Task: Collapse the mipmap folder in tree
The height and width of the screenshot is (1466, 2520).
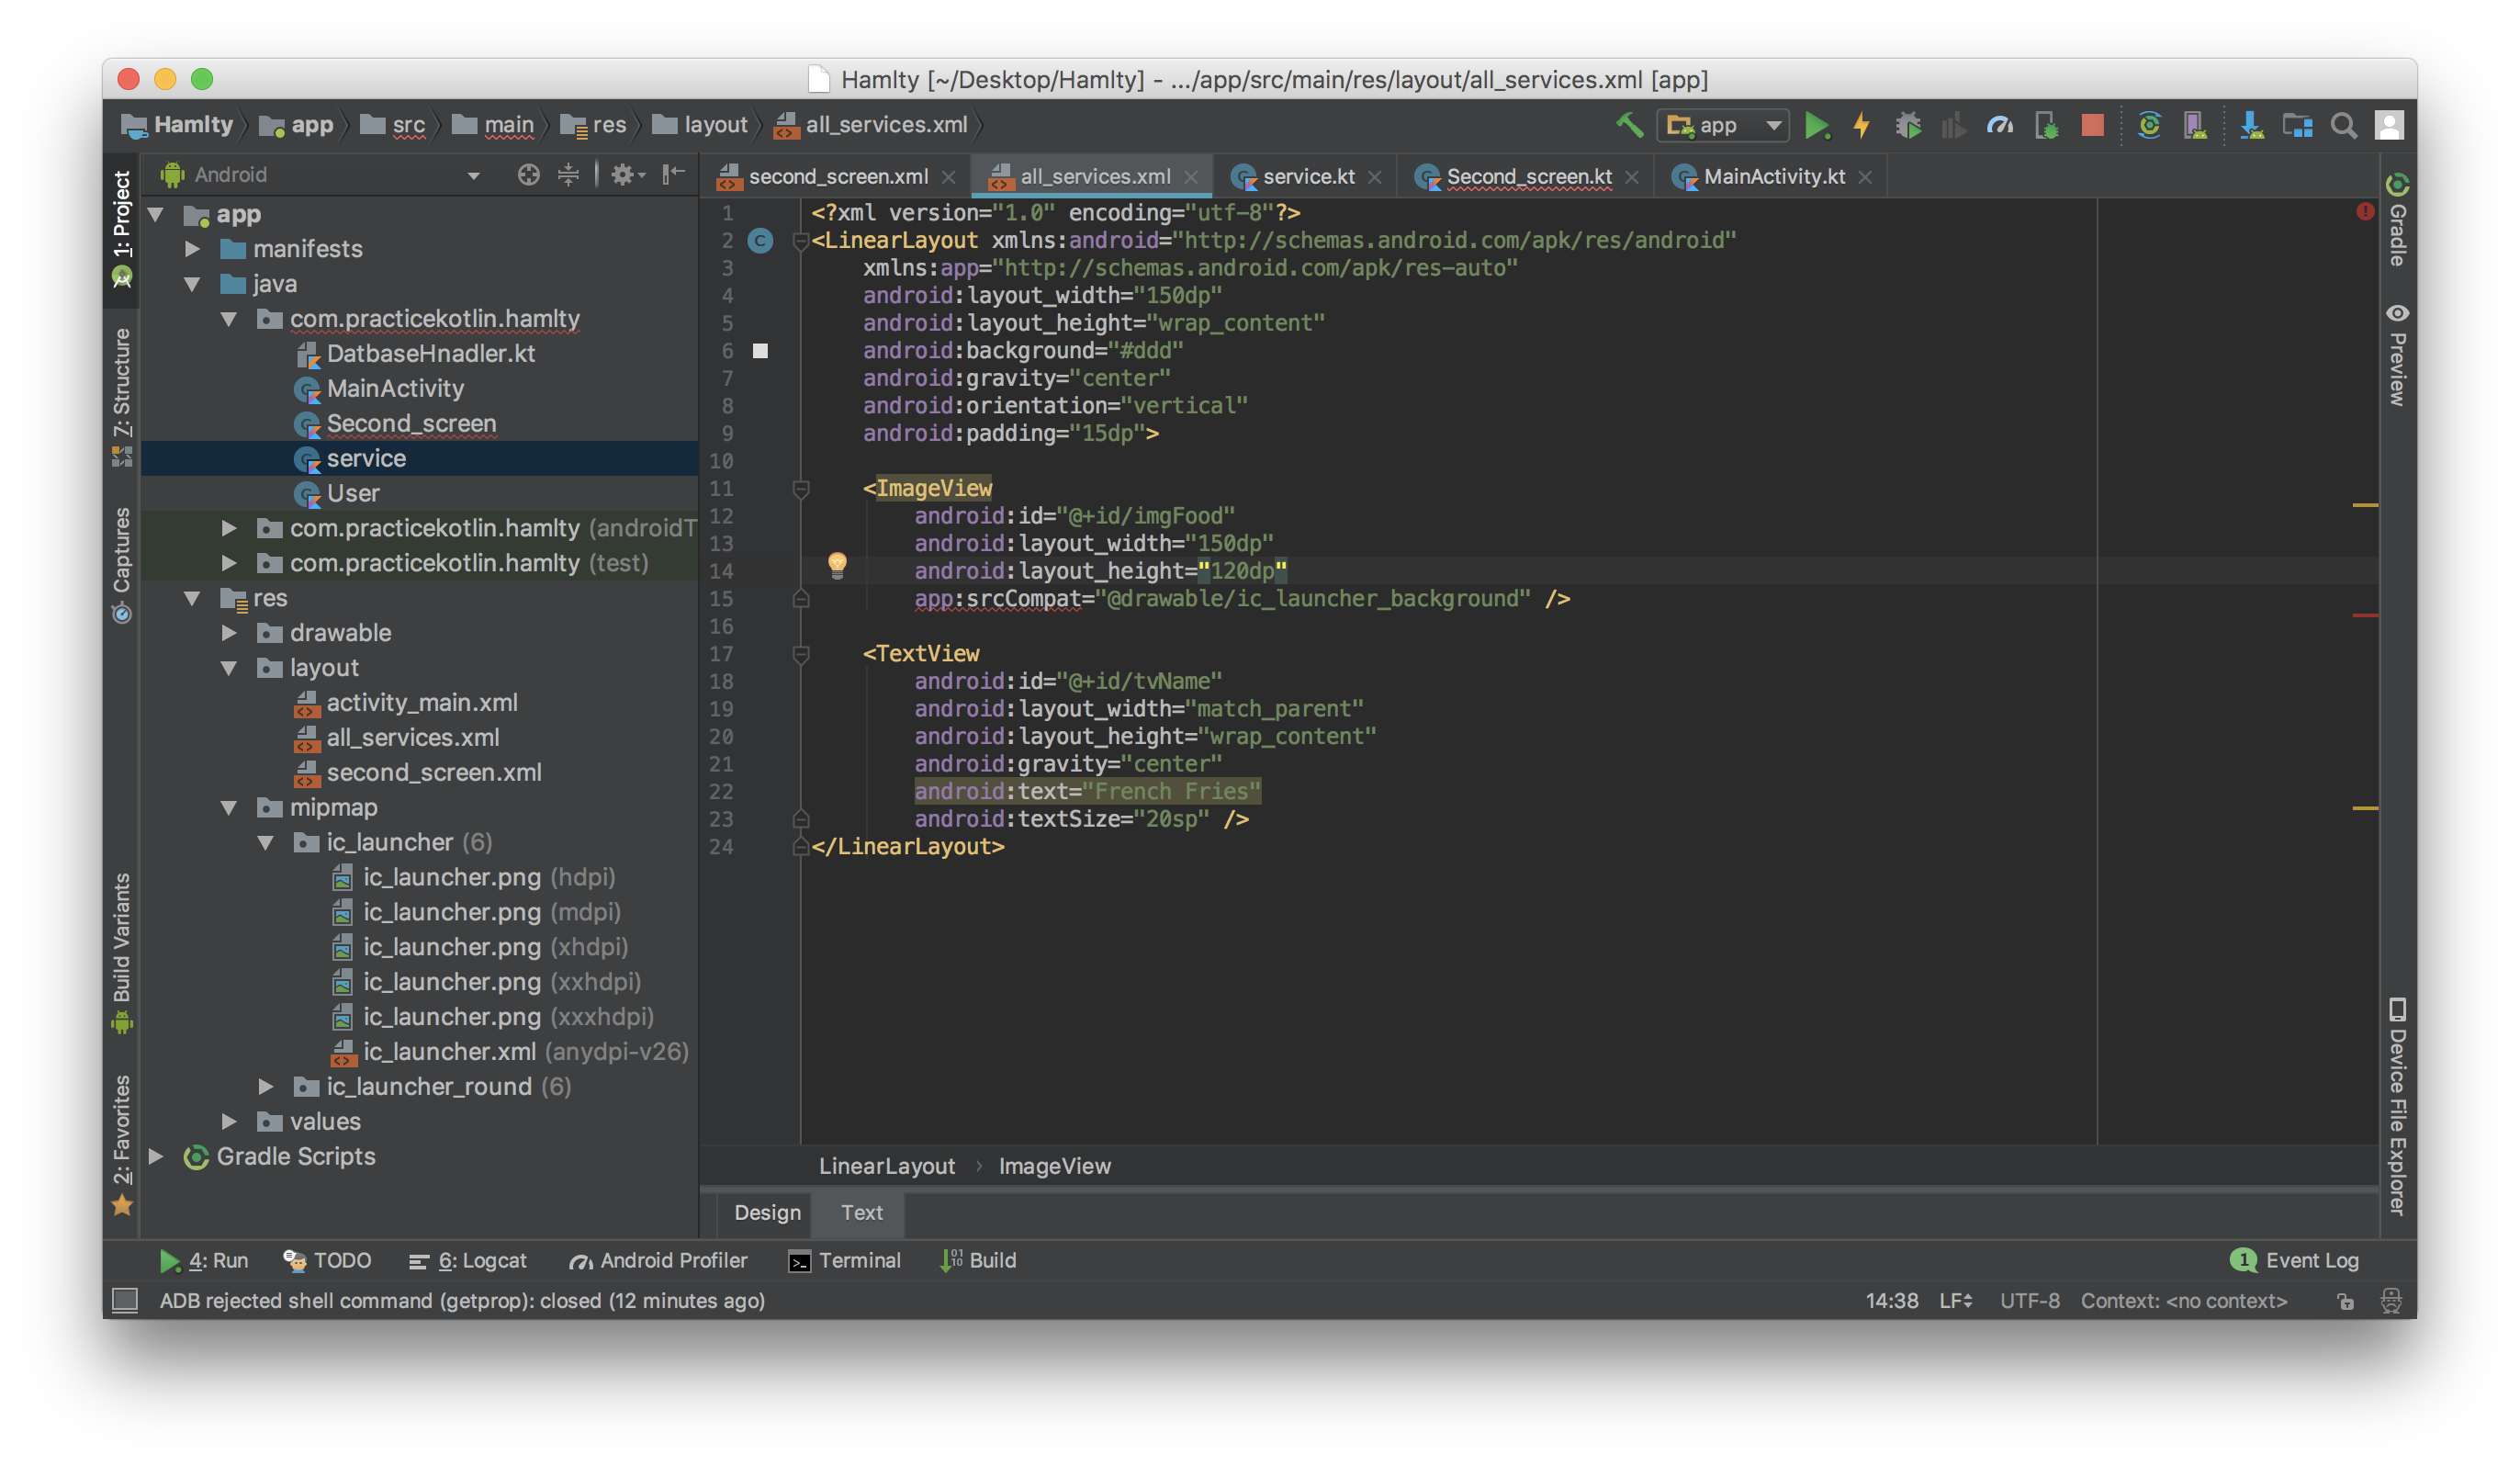Action: click(x=229, y=807)
